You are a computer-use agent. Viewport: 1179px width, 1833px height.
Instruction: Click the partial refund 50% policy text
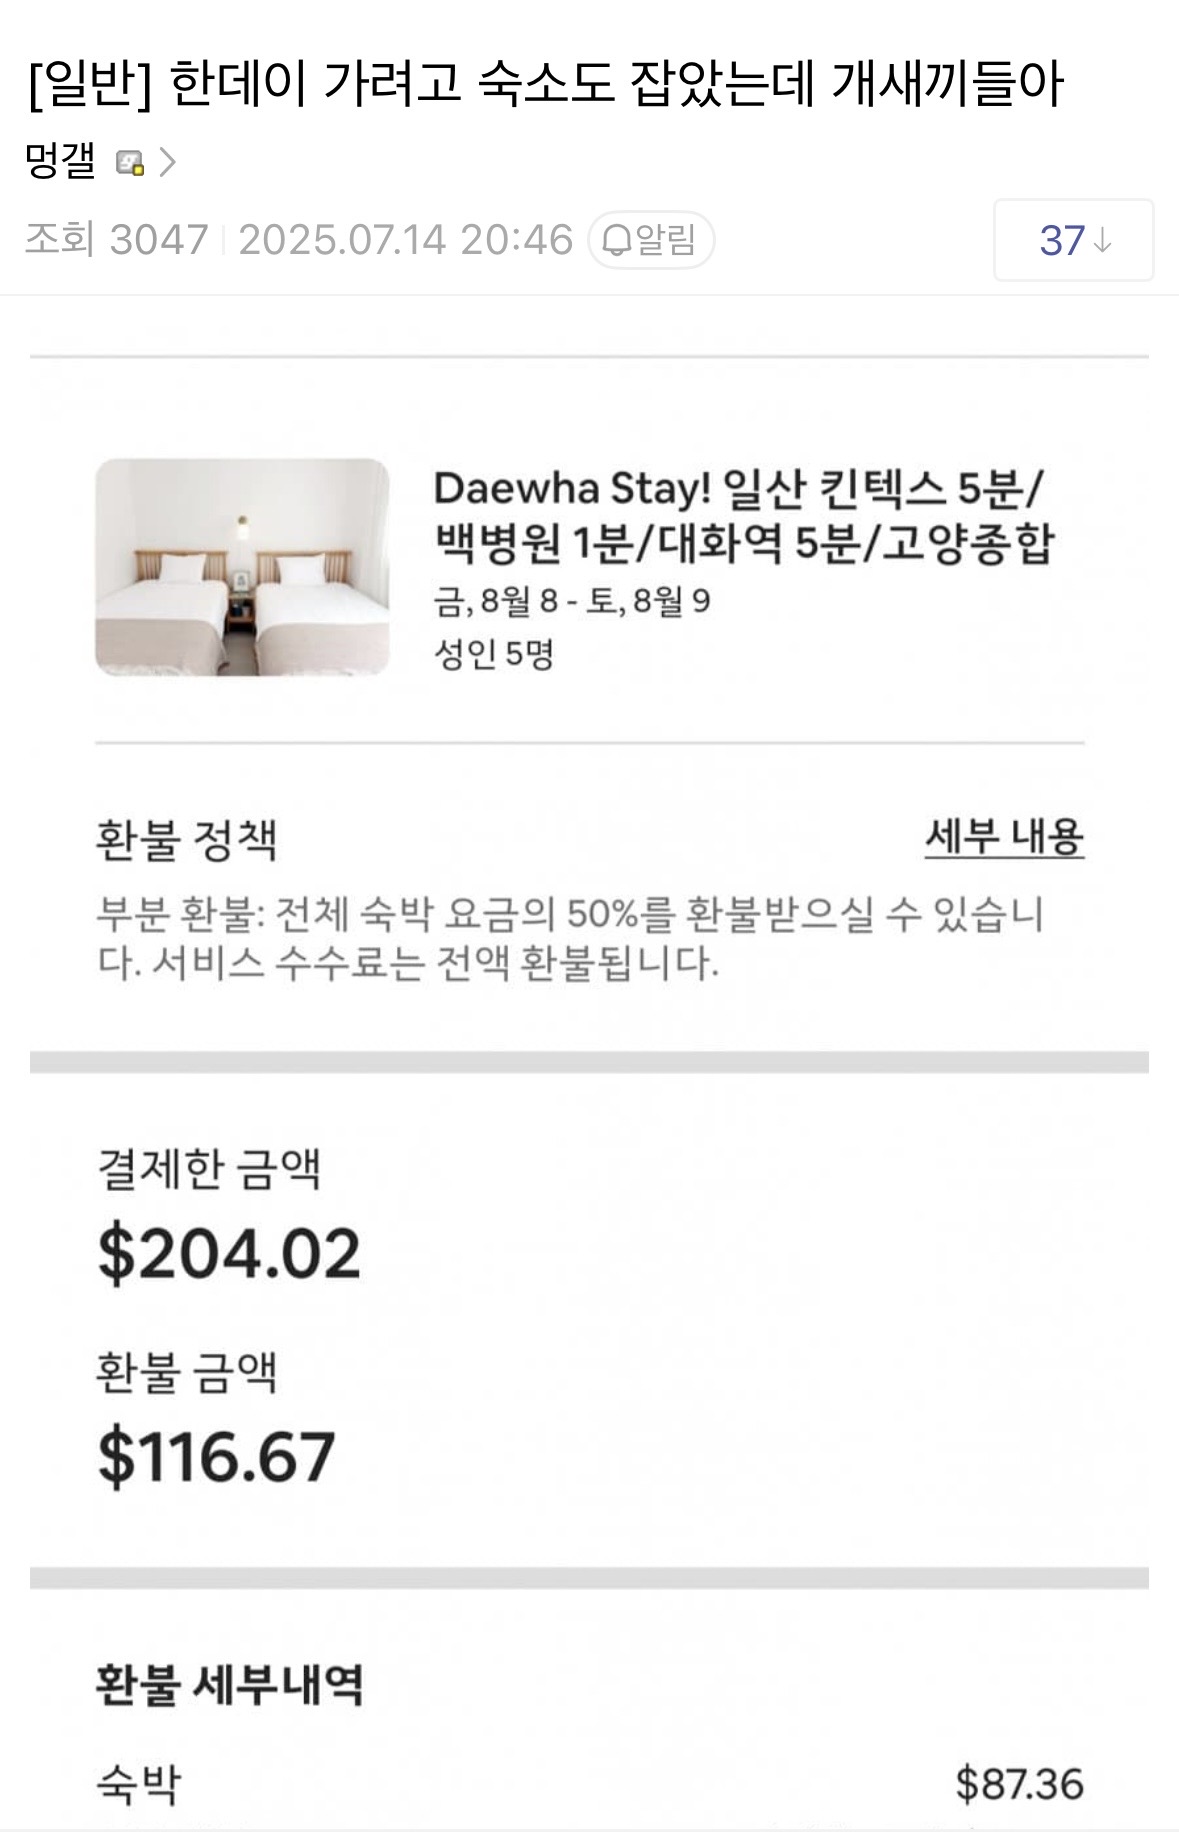570,937
